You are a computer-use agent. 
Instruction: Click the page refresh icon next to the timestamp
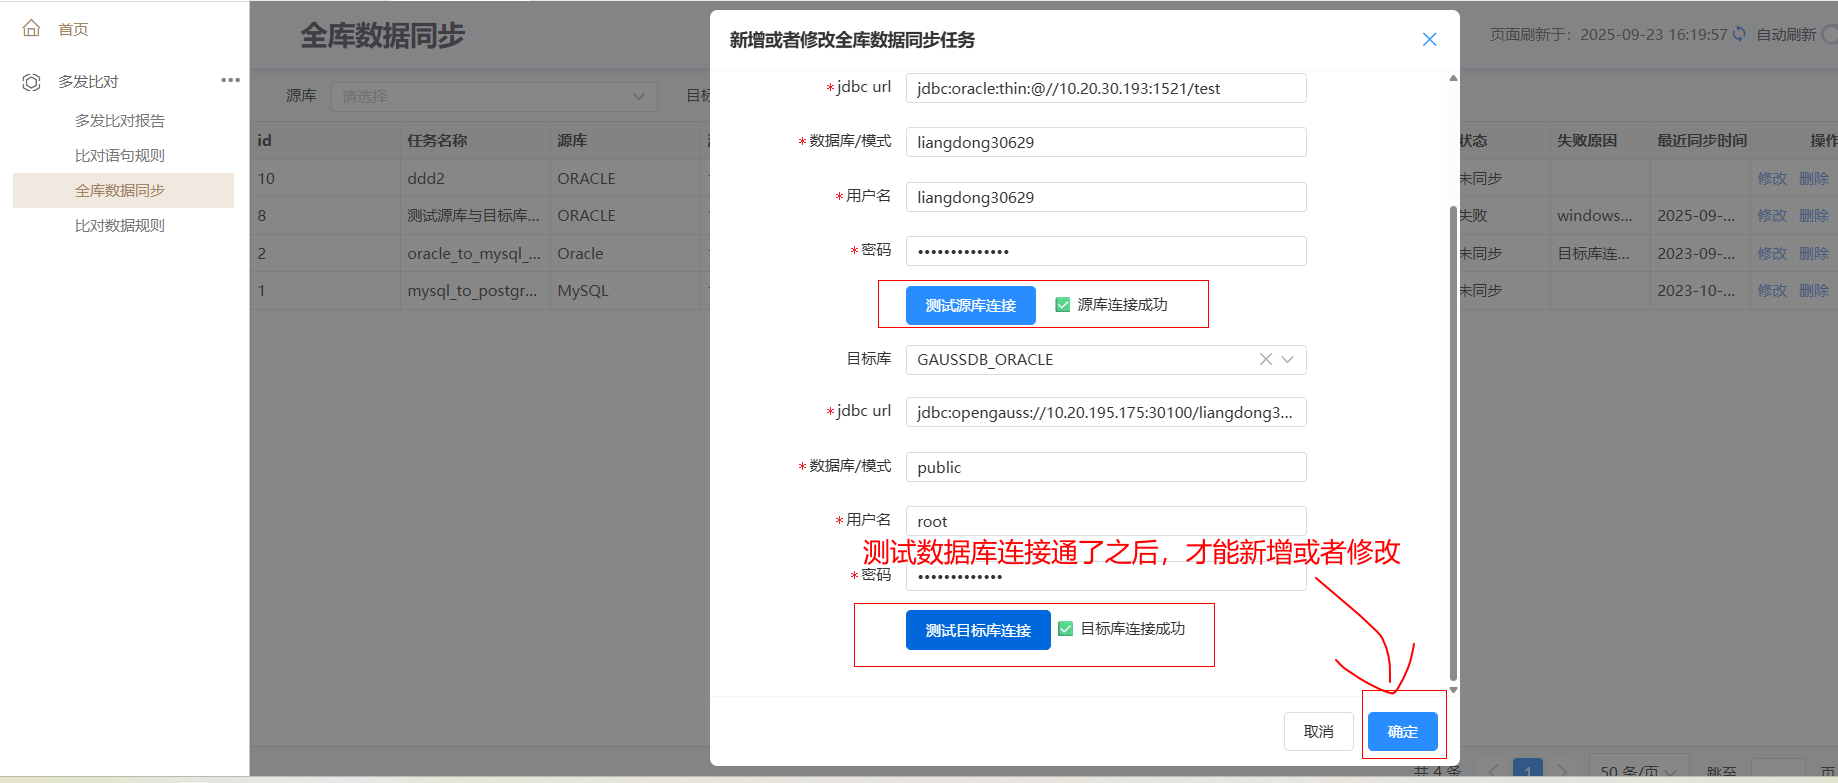[1739, 34]
